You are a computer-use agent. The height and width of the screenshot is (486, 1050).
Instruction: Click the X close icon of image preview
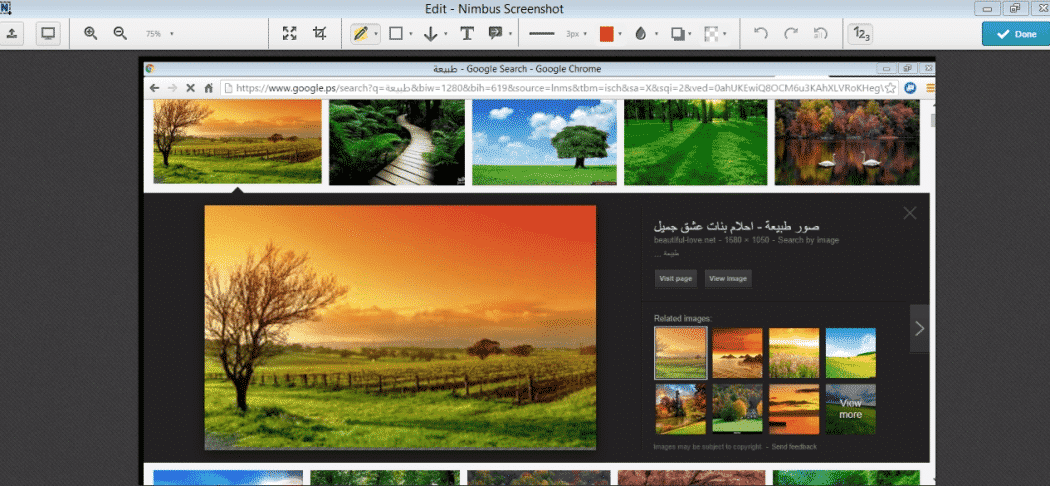click(909, 213)
